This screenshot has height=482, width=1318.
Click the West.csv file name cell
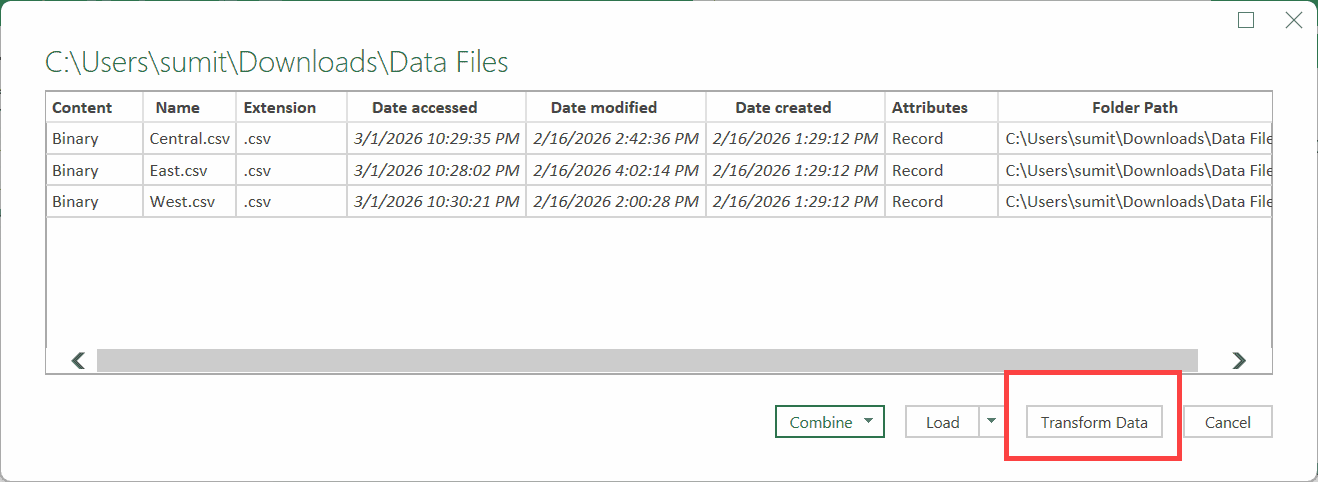190,201
